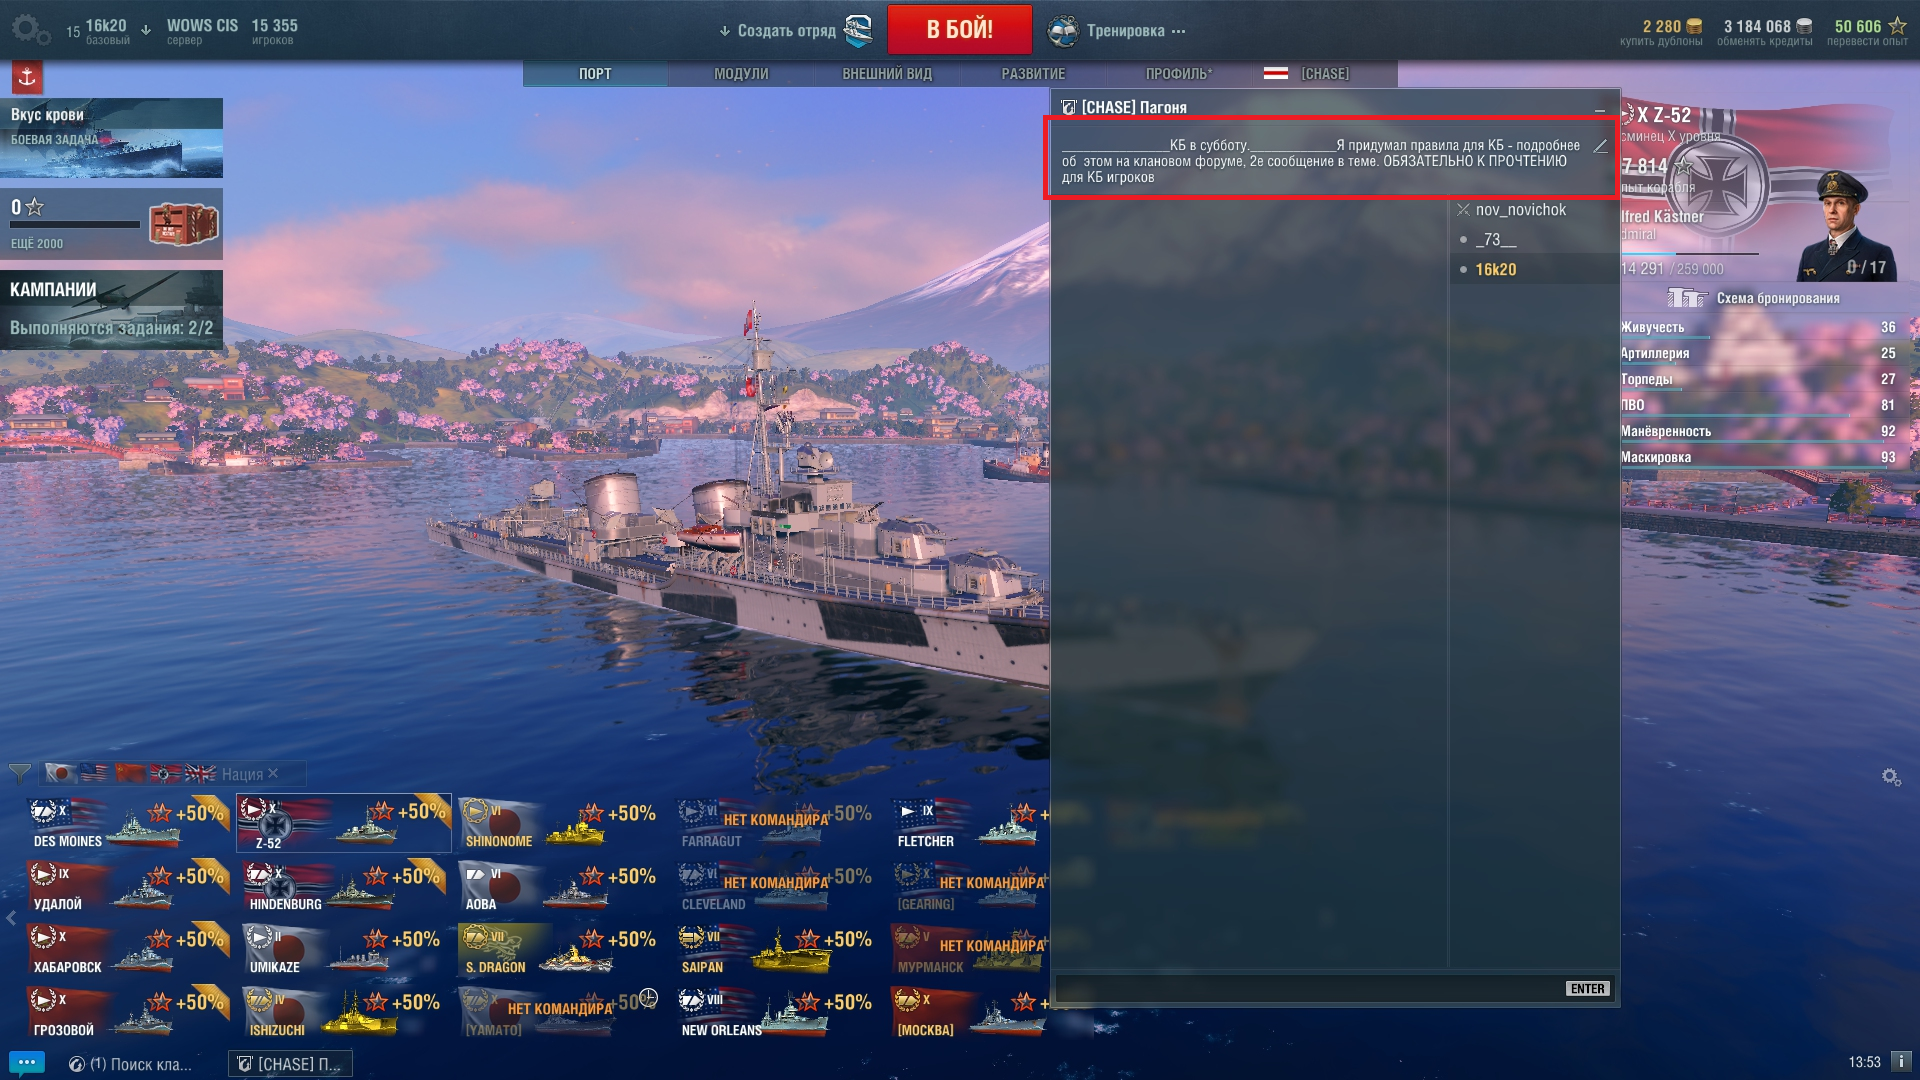1920x1080 pixels.
Task: Click the gear icon beside the chat panel
Action: pyautogui.click(x=1891, y=777)
